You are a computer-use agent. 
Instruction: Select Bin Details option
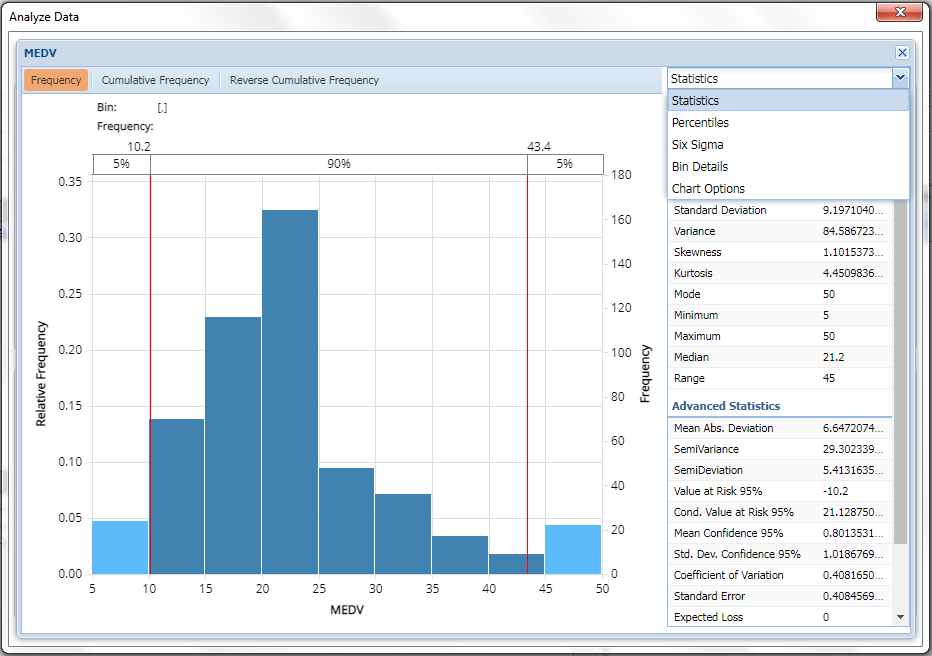point(699,167)
